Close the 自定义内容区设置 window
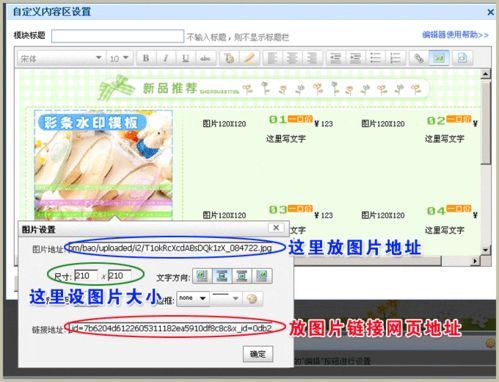499x382 pixels. [x=490, y=12]
